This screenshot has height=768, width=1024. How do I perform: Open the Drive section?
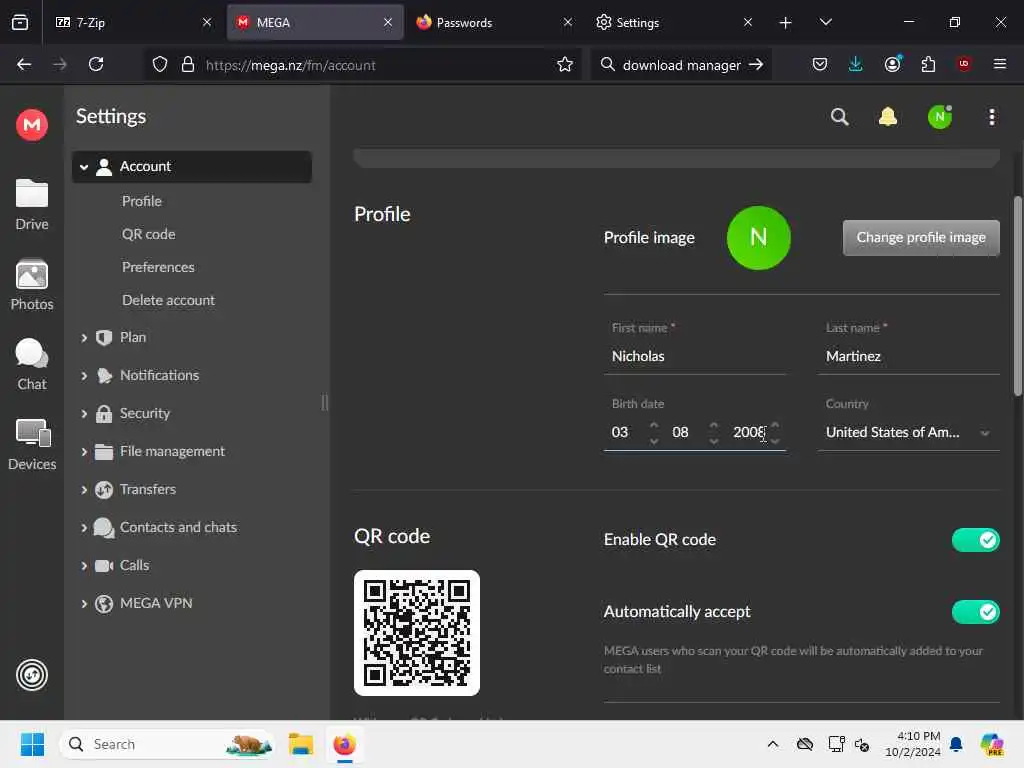click(32, 205)
